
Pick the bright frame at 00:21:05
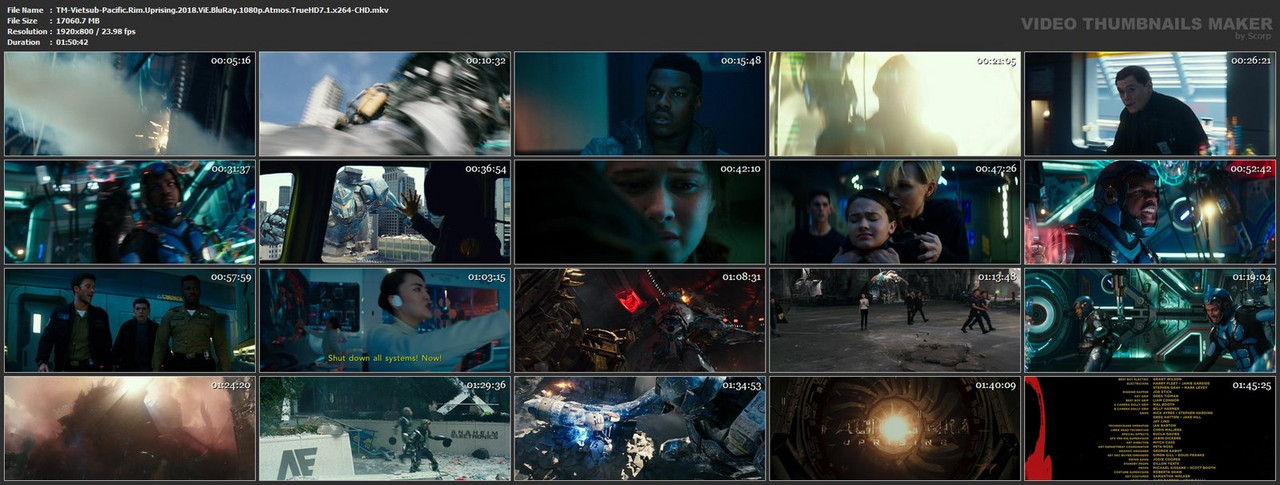pos(895,104)
